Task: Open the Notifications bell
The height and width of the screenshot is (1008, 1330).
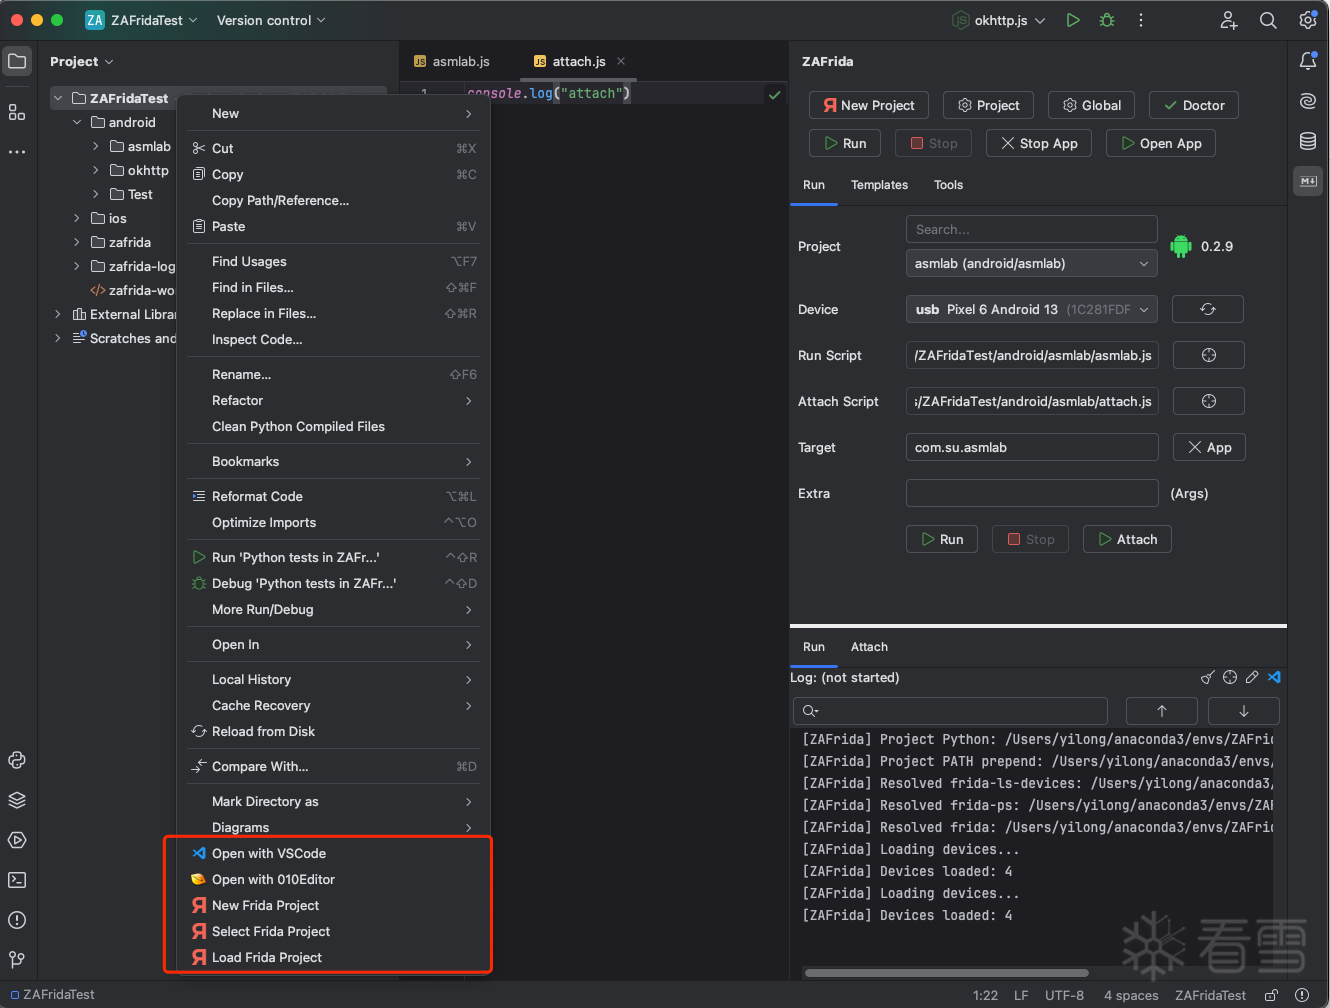Action: [x=1308, y=61]
